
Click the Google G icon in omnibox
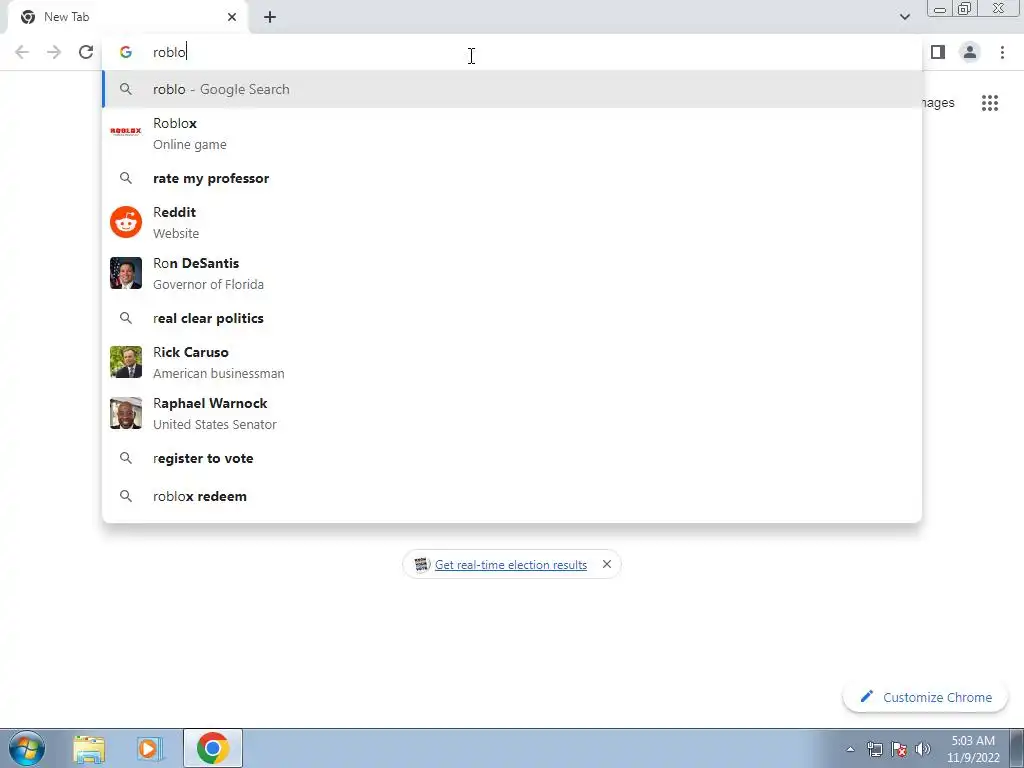click(x=125, y=52)
